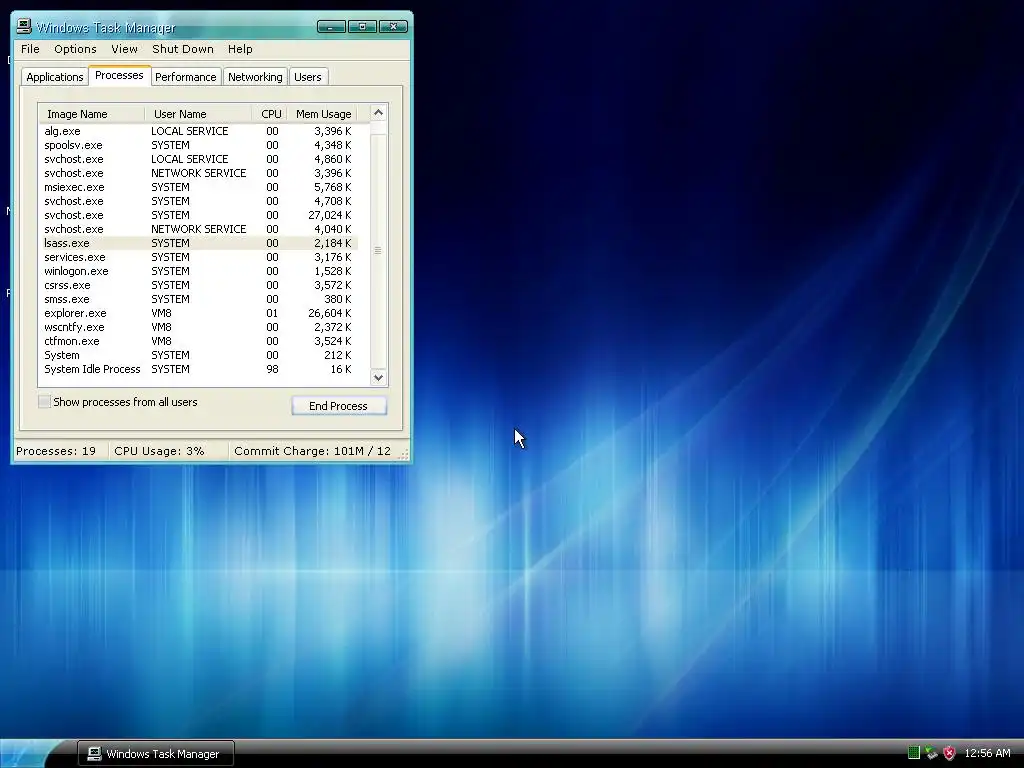Image resolution: width=1024 pixels, height=768 pixels.
Task: Click the scroll up arrow in process list
Action: [378, 112]
